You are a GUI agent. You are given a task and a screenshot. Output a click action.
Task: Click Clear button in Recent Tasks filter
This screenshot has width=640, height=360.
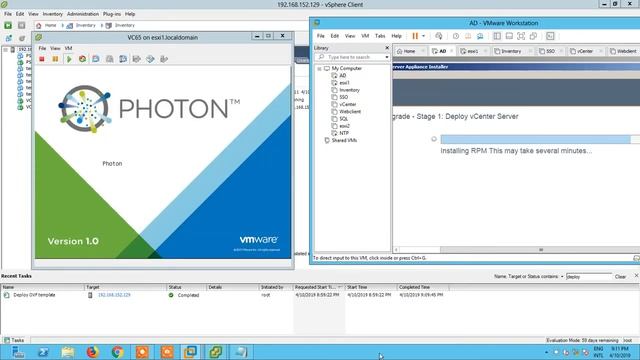coord(620,276)
